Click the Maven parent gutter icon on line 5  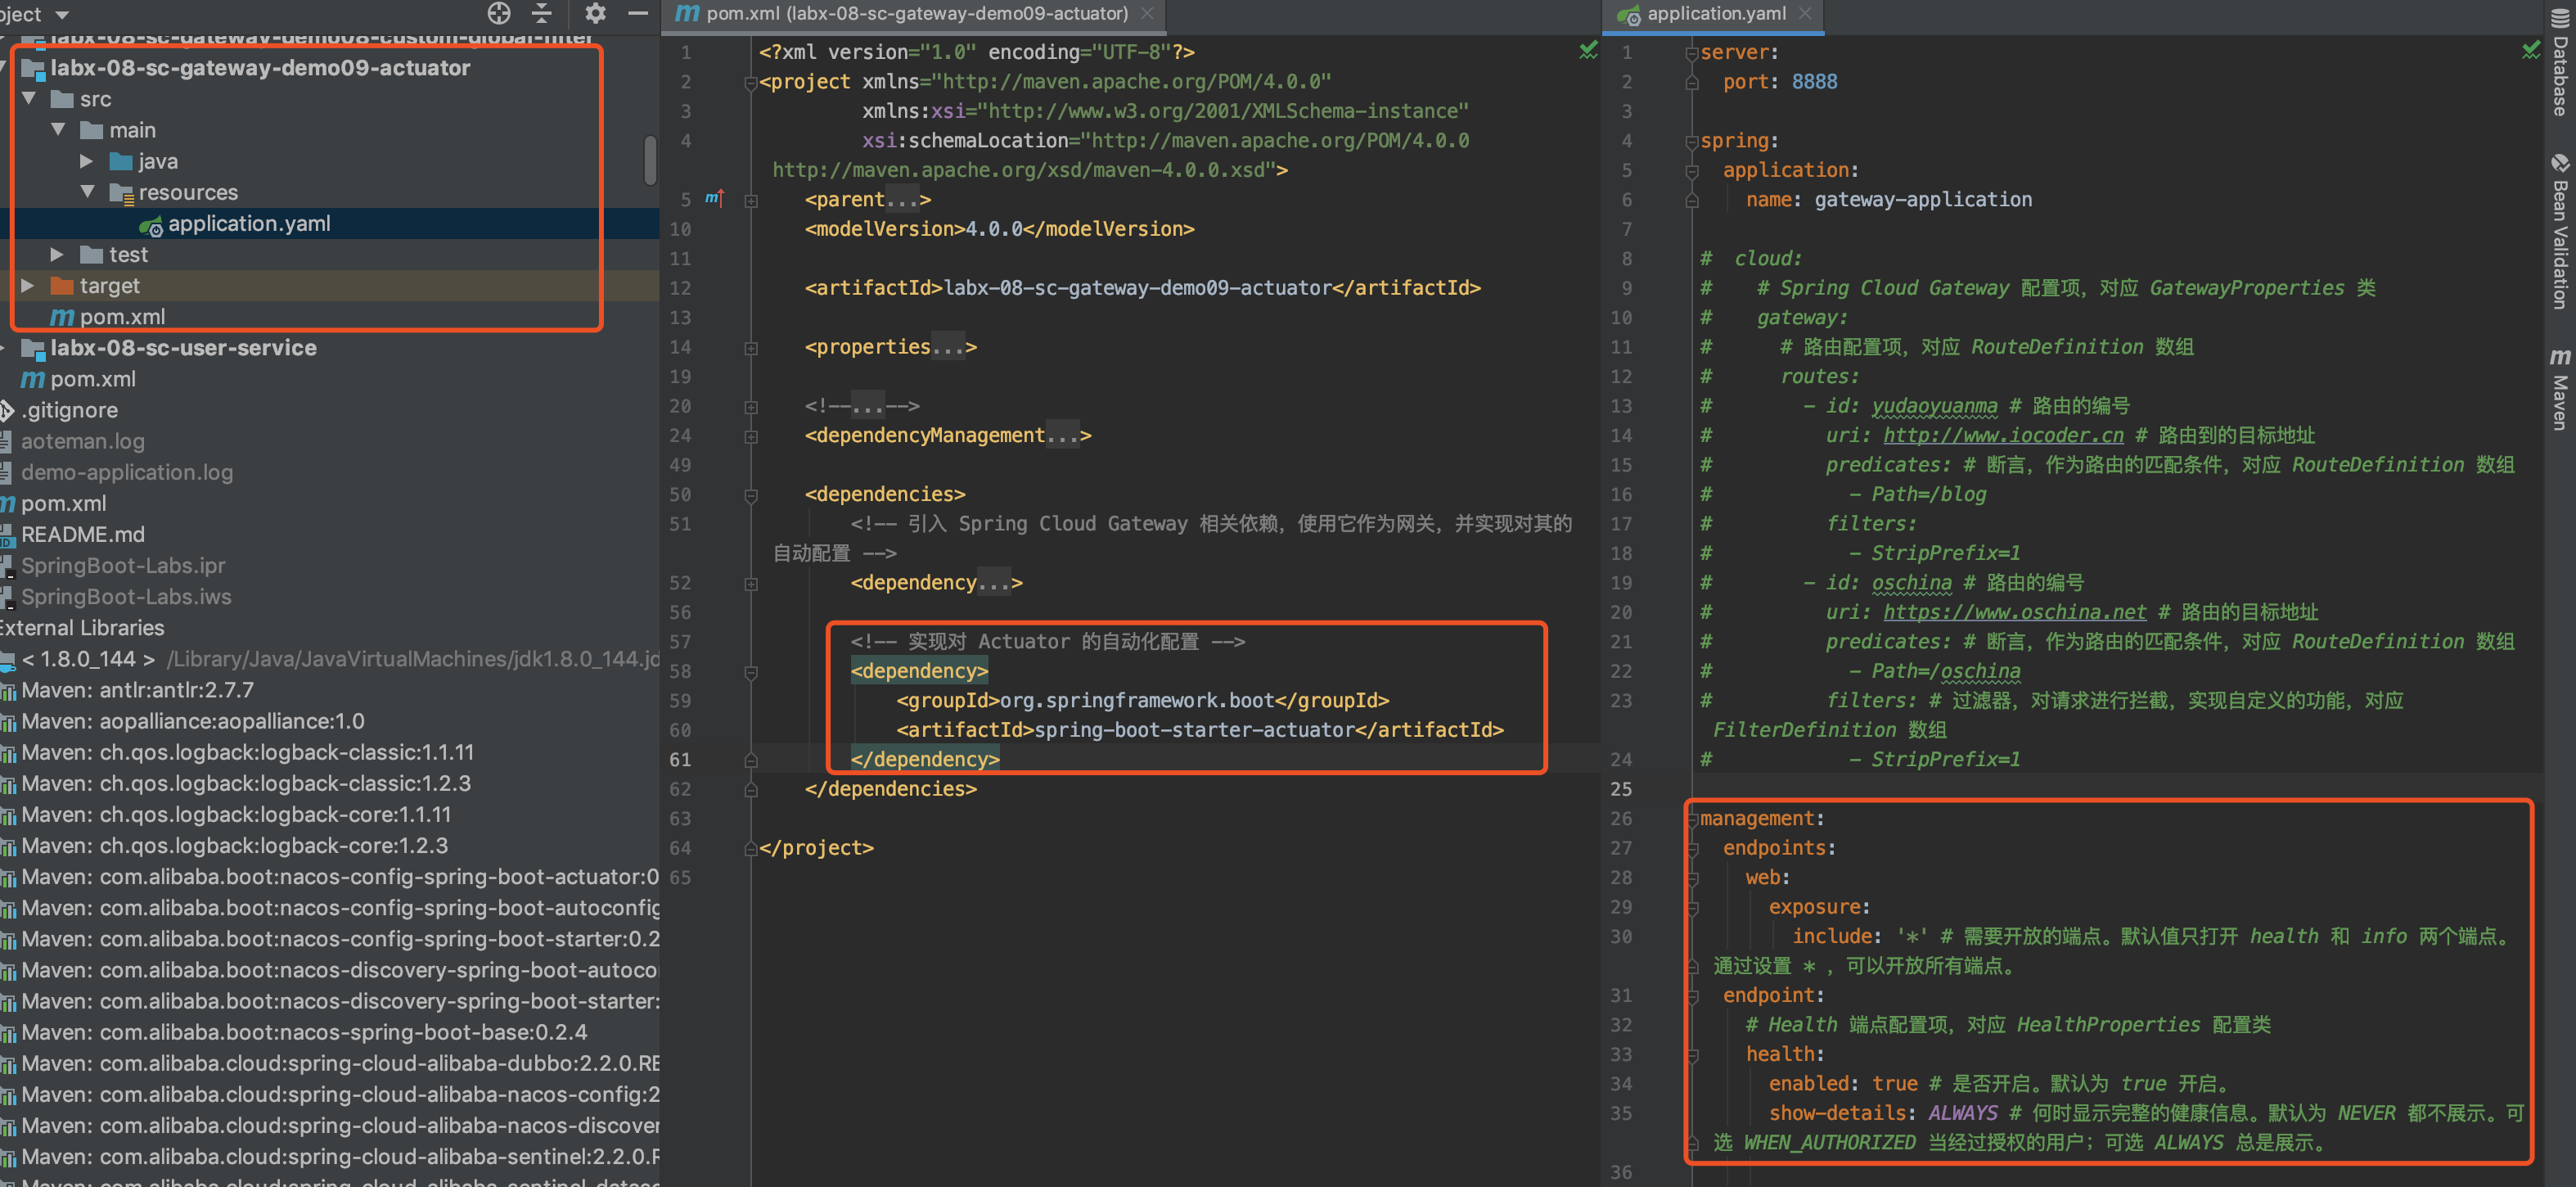click(714, 198)
